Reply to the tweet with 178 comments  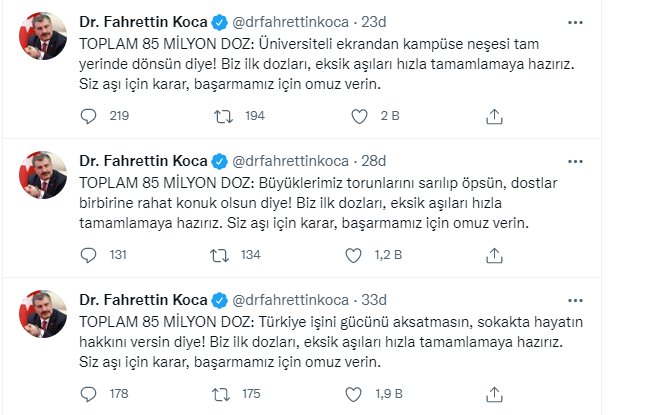pos(88,394)
